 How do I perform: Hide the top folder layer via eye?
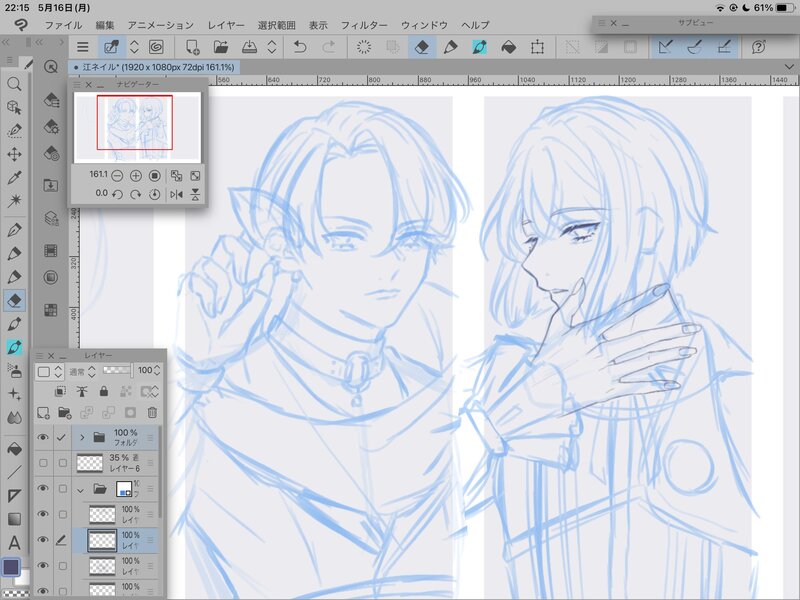[43, 437]
